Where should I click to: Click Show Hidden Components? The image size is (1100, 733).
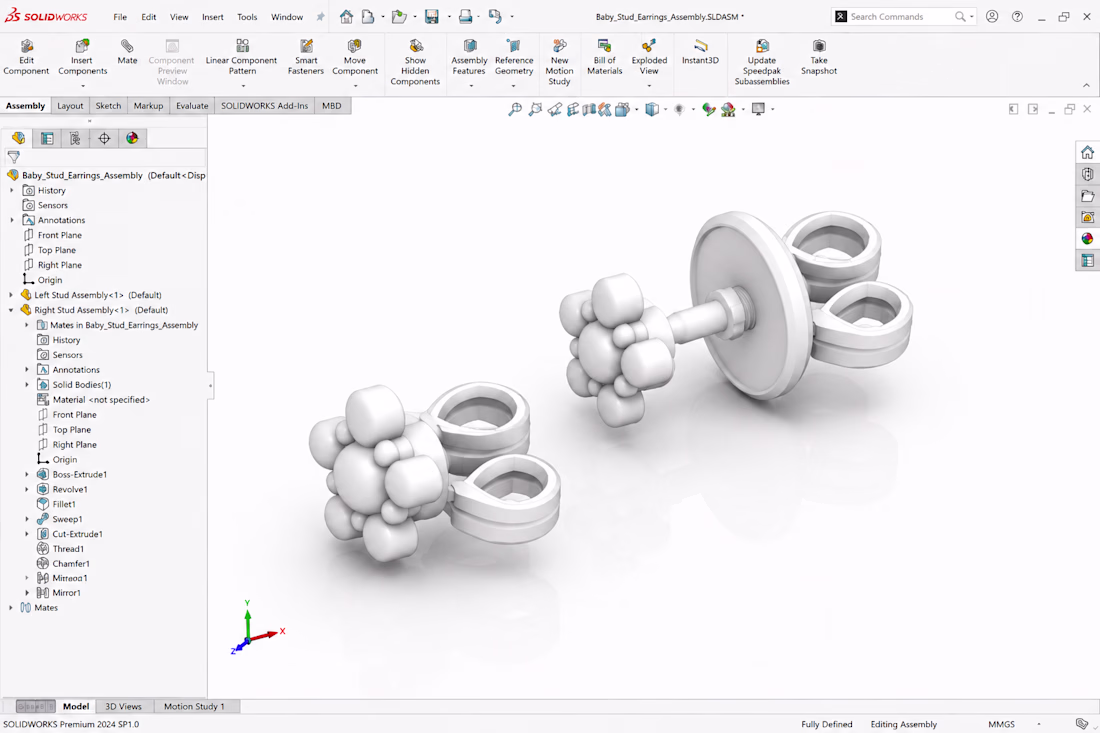click(415, 62)
